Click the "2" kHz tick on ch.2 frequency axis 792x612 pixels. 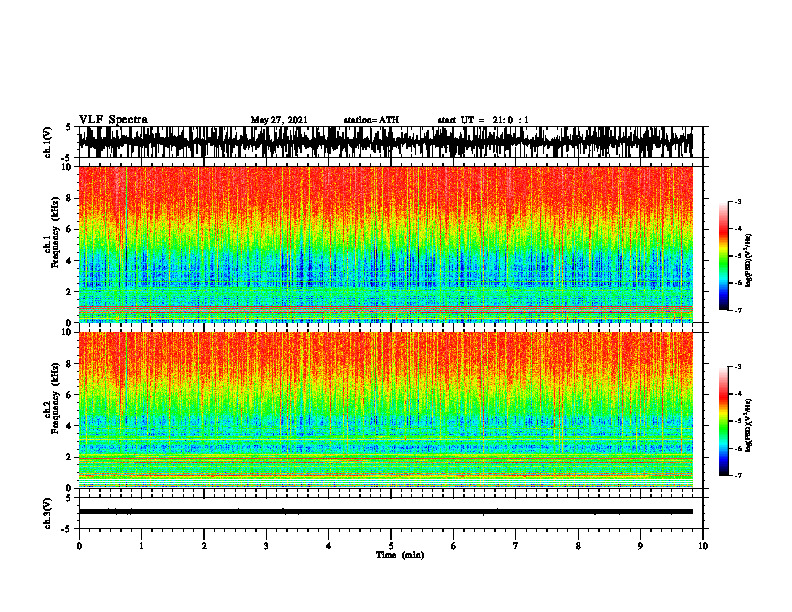tap(70, 457)
